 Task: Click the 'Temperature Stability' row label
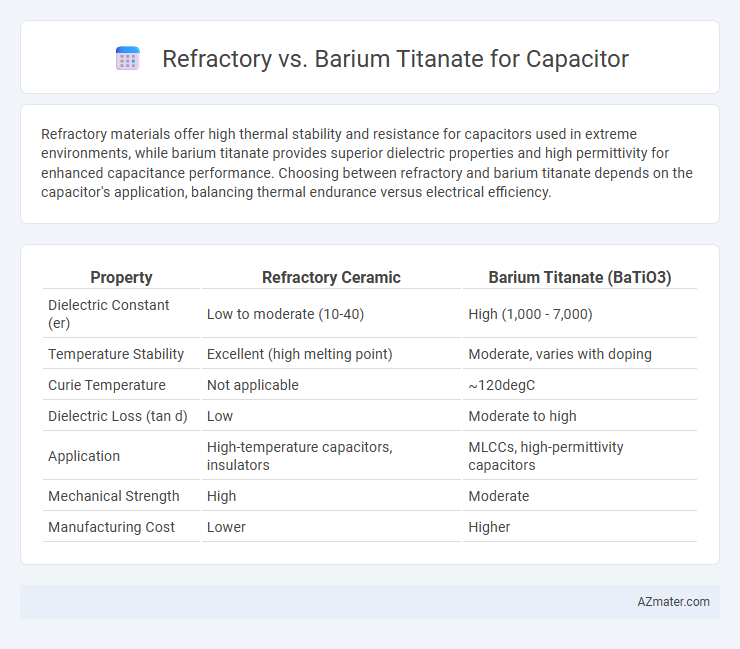121,354
